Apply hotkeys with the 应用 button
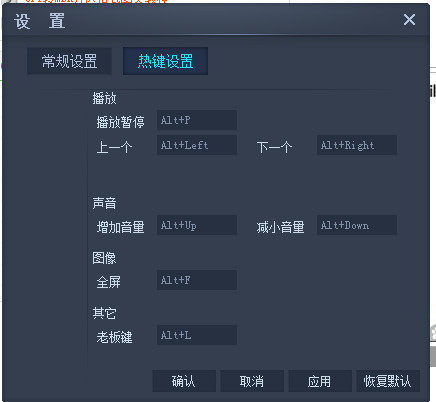This screenshot has height=402, width=436. click(x=320, y=381)
